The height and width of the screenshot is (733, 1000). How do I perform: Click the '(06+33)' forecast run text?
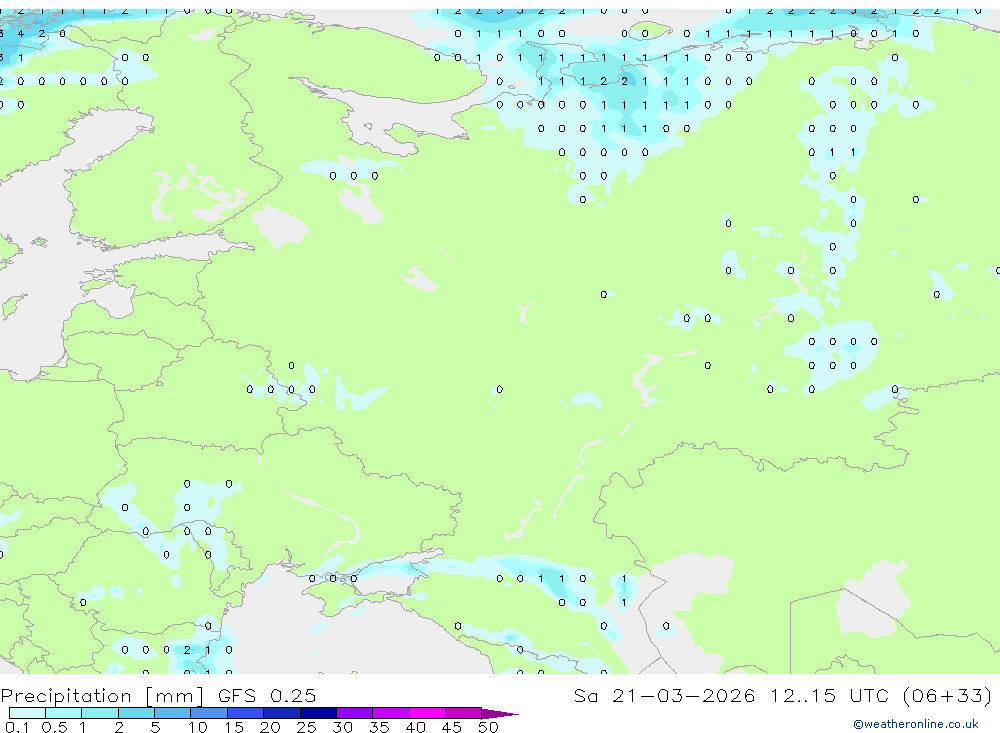click(x=948, y=695)
